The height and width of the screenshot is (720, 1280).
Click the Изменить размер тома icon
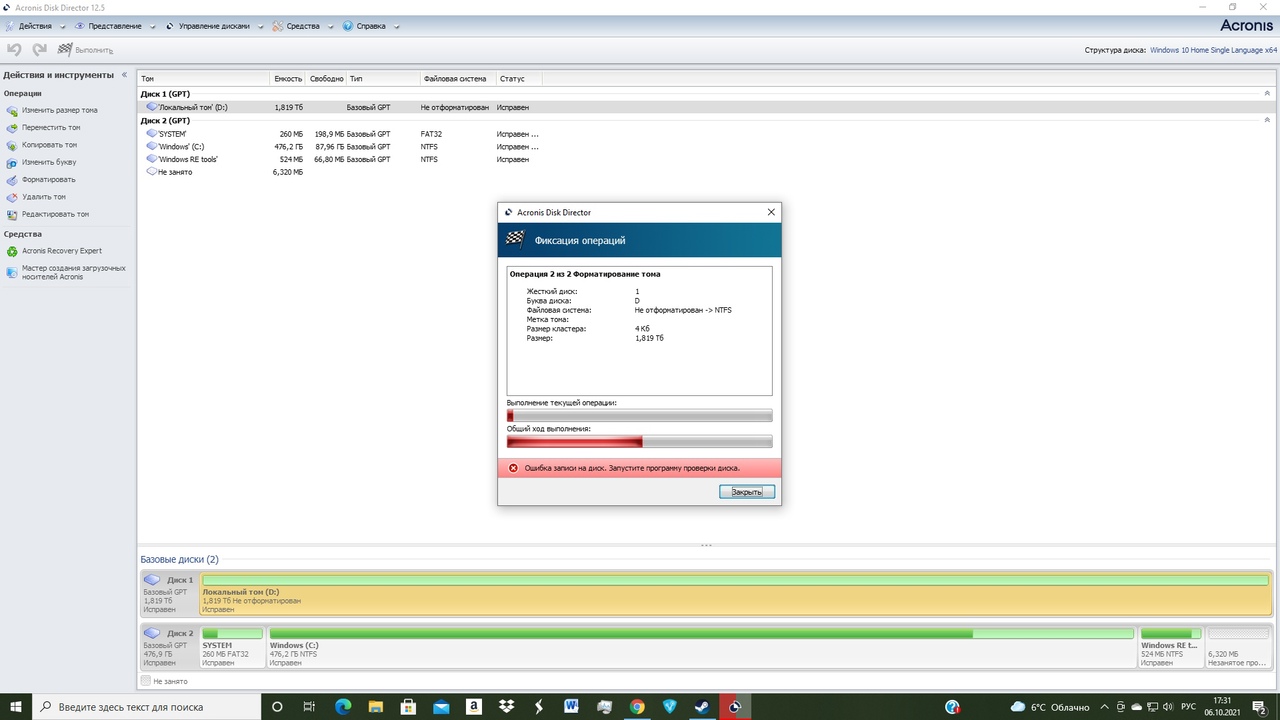point(12,111)
